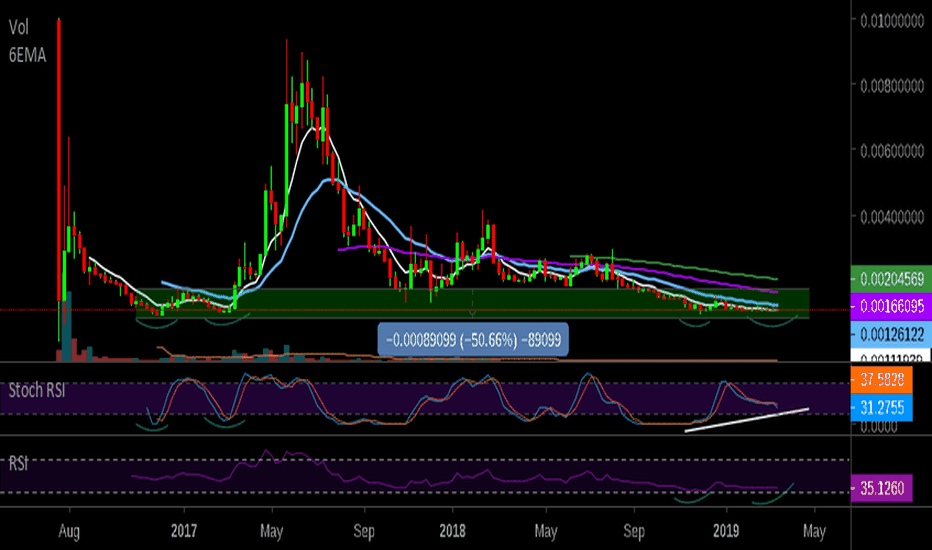The height and width of the screenshot is (550, 932).
Task: Click the purple 35.1260 RSI value tag
Action: [x=881, y=488]
